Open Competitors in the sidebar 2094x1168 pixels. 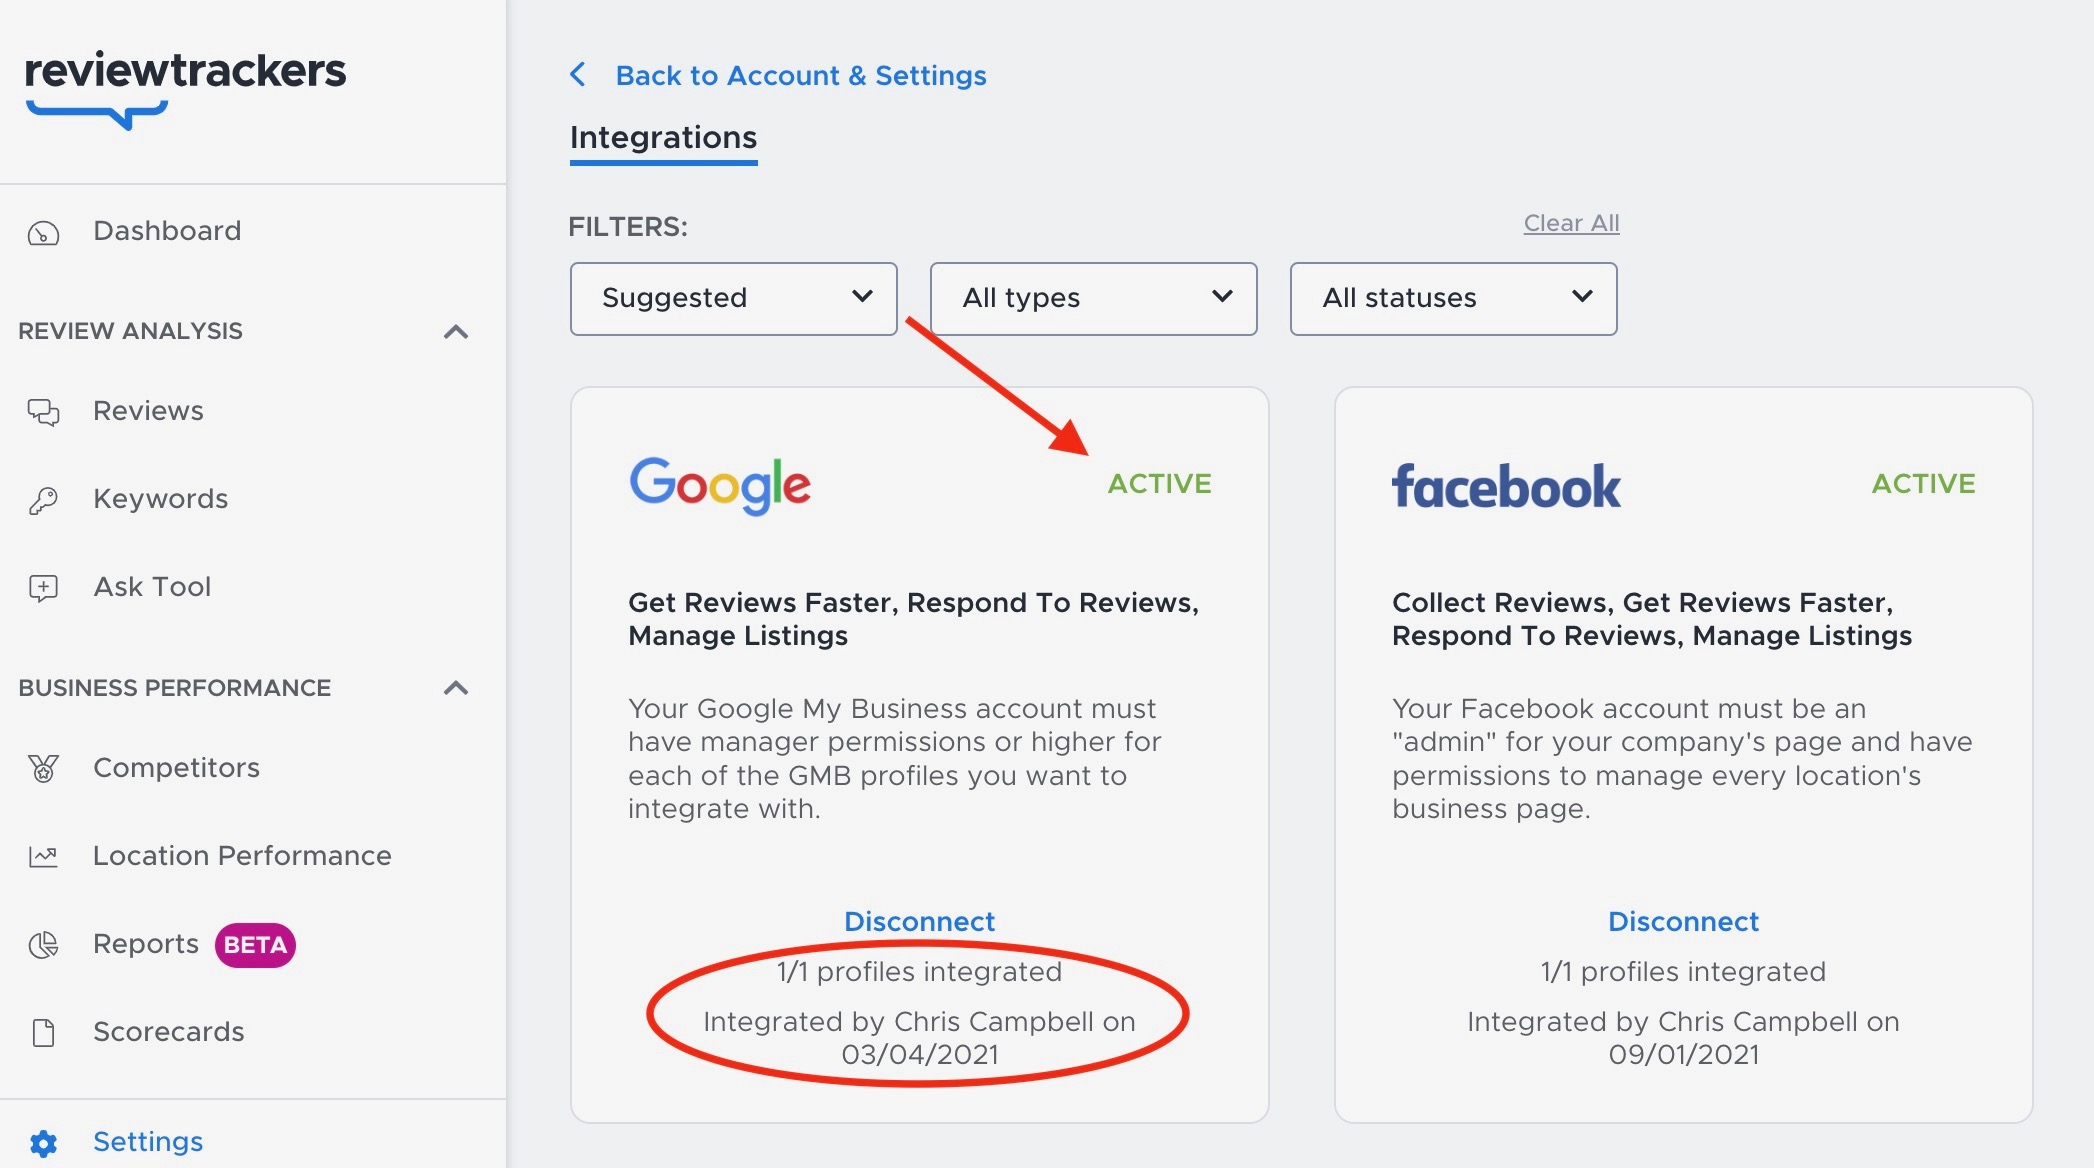pyautogui.click(x=176, y=767)
